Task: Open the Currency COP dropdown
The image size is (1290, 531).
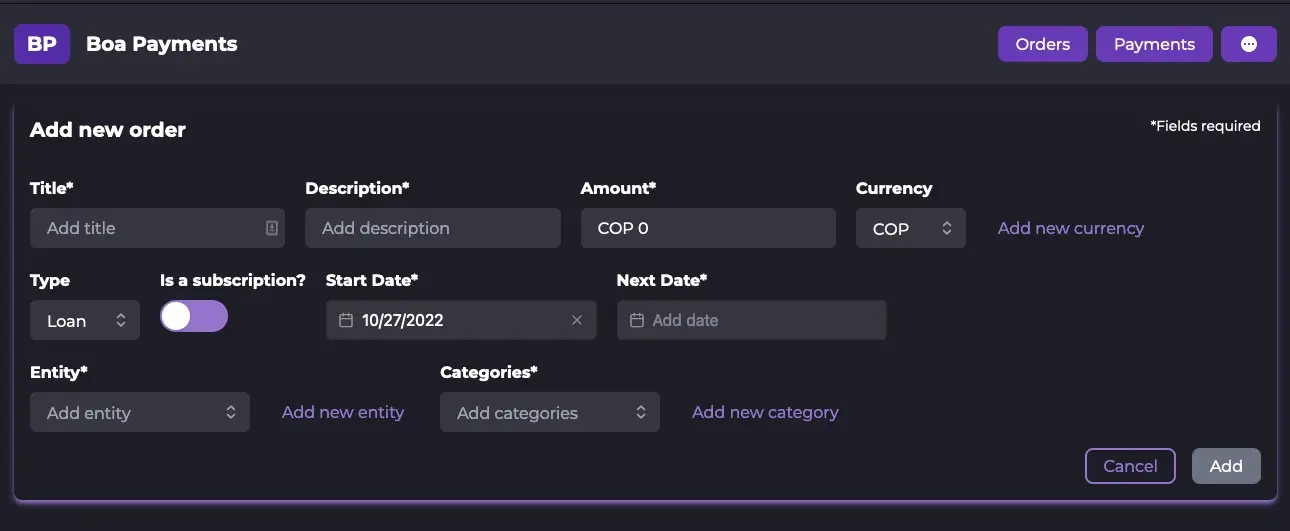Action: tap(910, 228)
